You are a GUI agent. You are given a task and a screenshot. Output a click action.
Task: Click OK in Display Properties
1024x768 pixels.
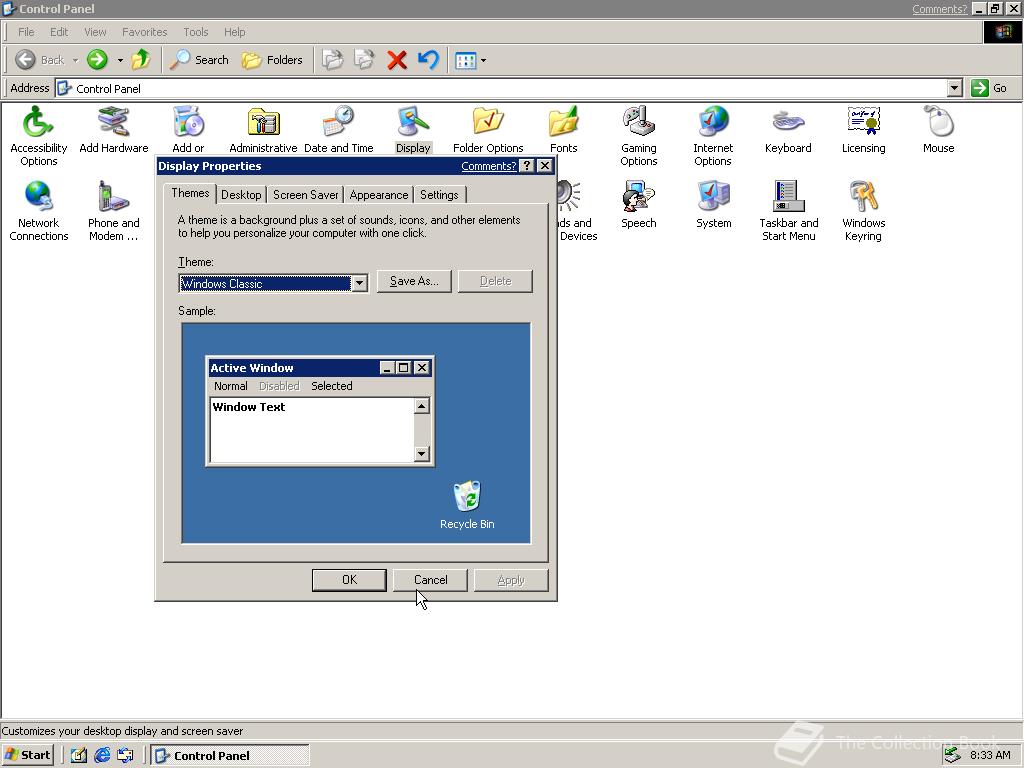tap(349, 580)
